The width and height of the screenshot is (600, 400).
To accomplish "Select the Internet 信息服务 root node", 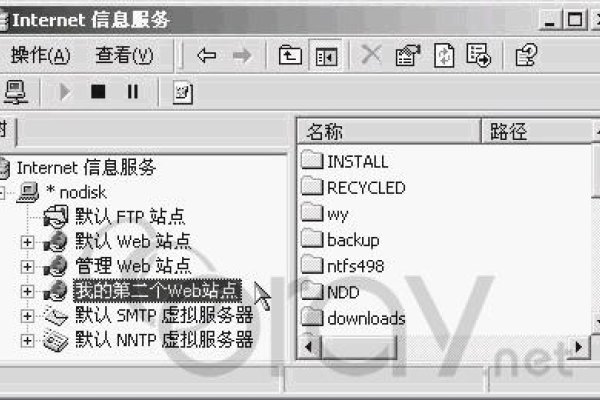I will click(86, 168).
